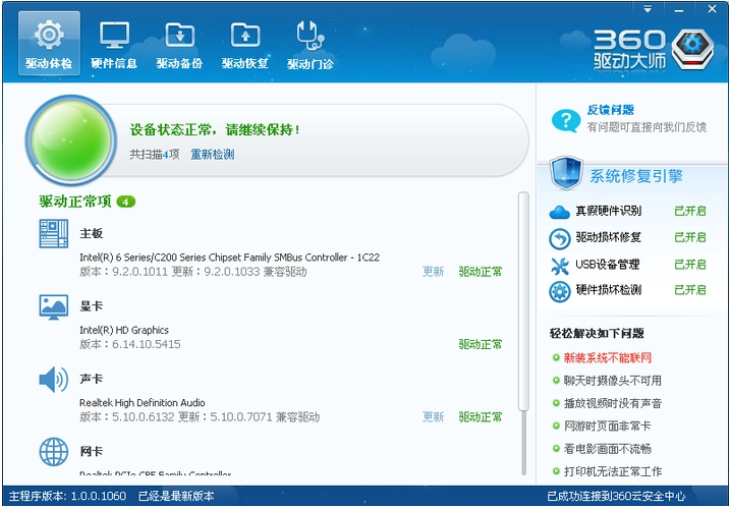
Task: Open the 驱动门诊 stethoscope tab
Action: [310, 43]
